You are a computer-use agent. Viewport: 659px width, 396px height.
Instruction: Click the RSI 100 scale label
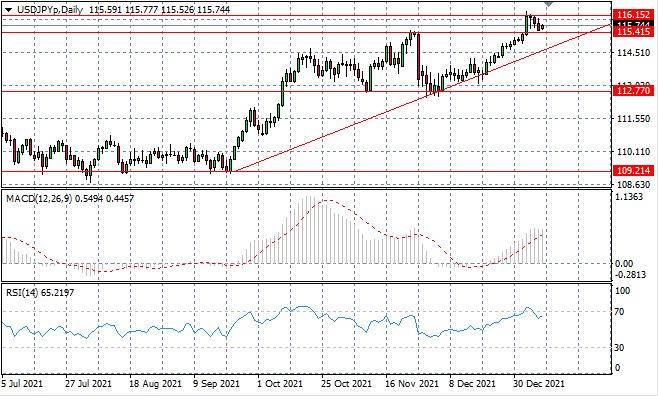[622, 291]
